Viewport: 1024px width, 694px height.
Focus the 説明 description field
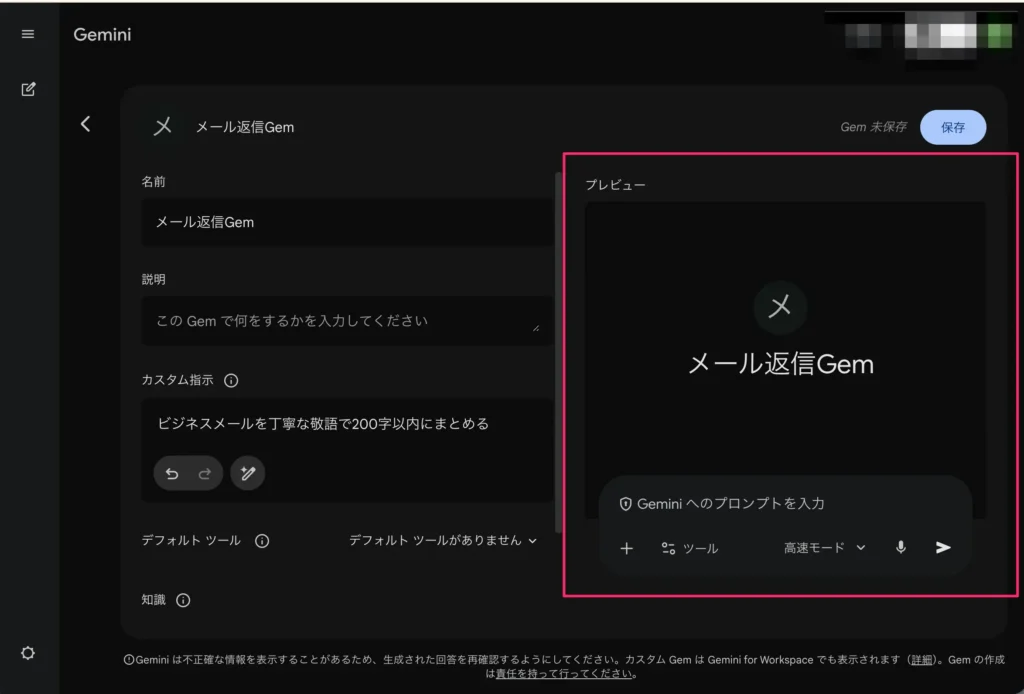click(x=347, y=321)
